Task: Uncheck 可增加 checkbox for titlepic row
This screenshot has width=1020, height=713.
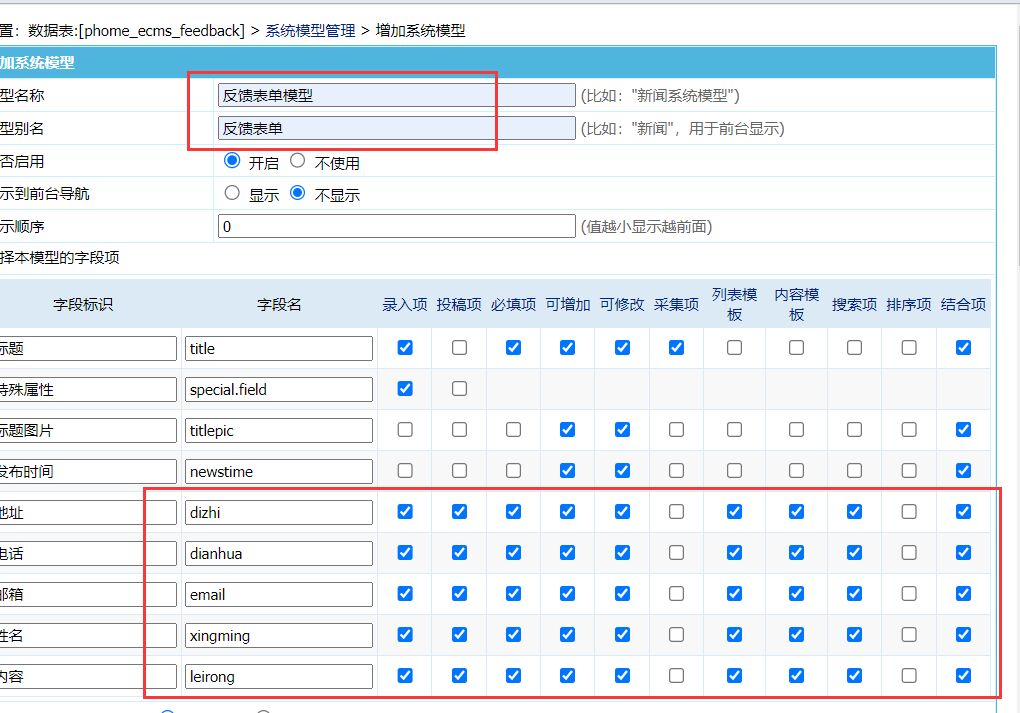Action: point(567,430)
